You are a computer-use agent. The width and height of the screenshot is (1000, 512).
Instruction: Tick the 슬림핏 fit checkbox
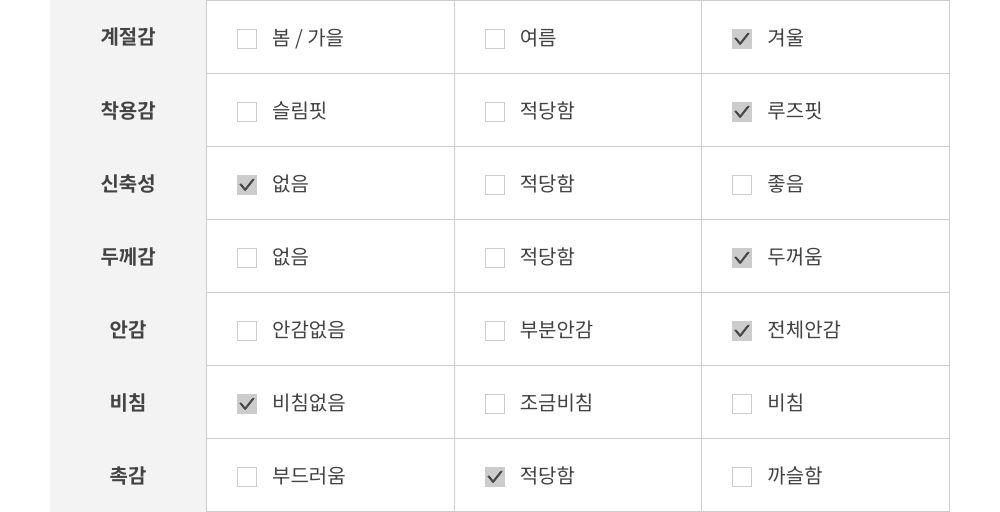(x=247, y=112)
